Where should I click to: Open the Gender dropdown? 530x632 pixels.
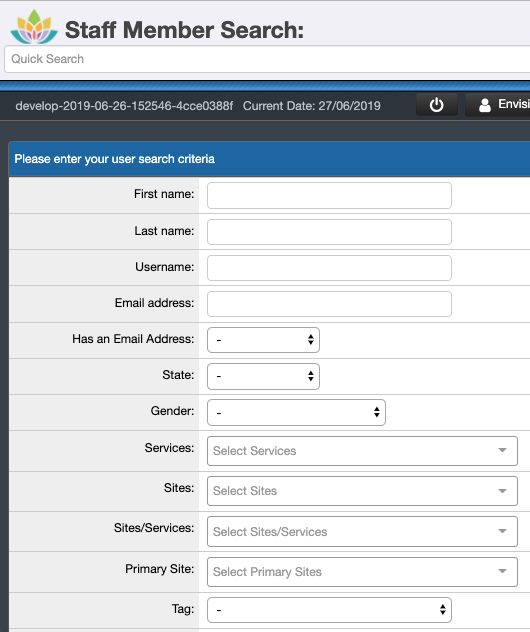(296, 412)
